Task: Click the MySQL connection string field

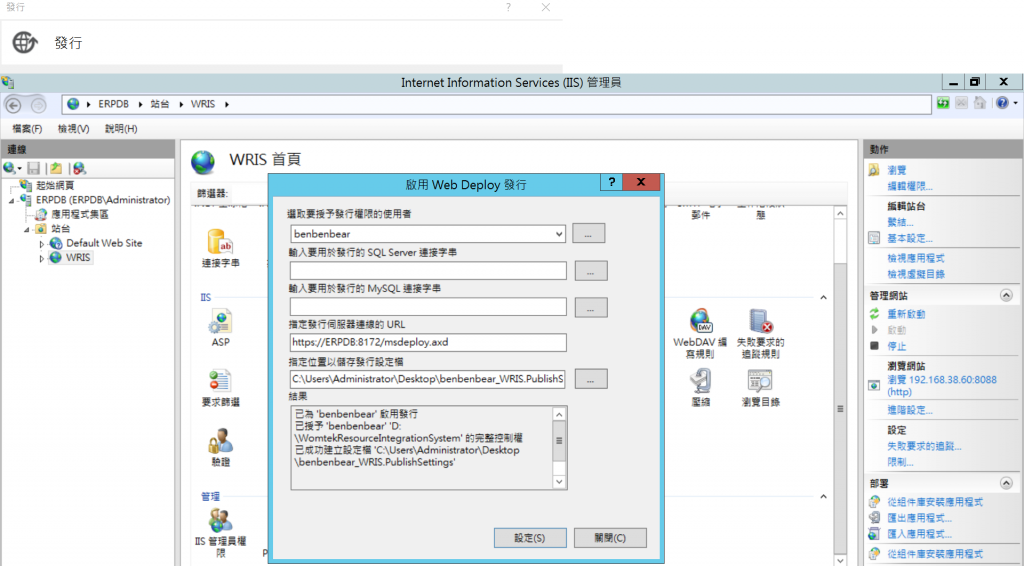Action: (428, 307)
